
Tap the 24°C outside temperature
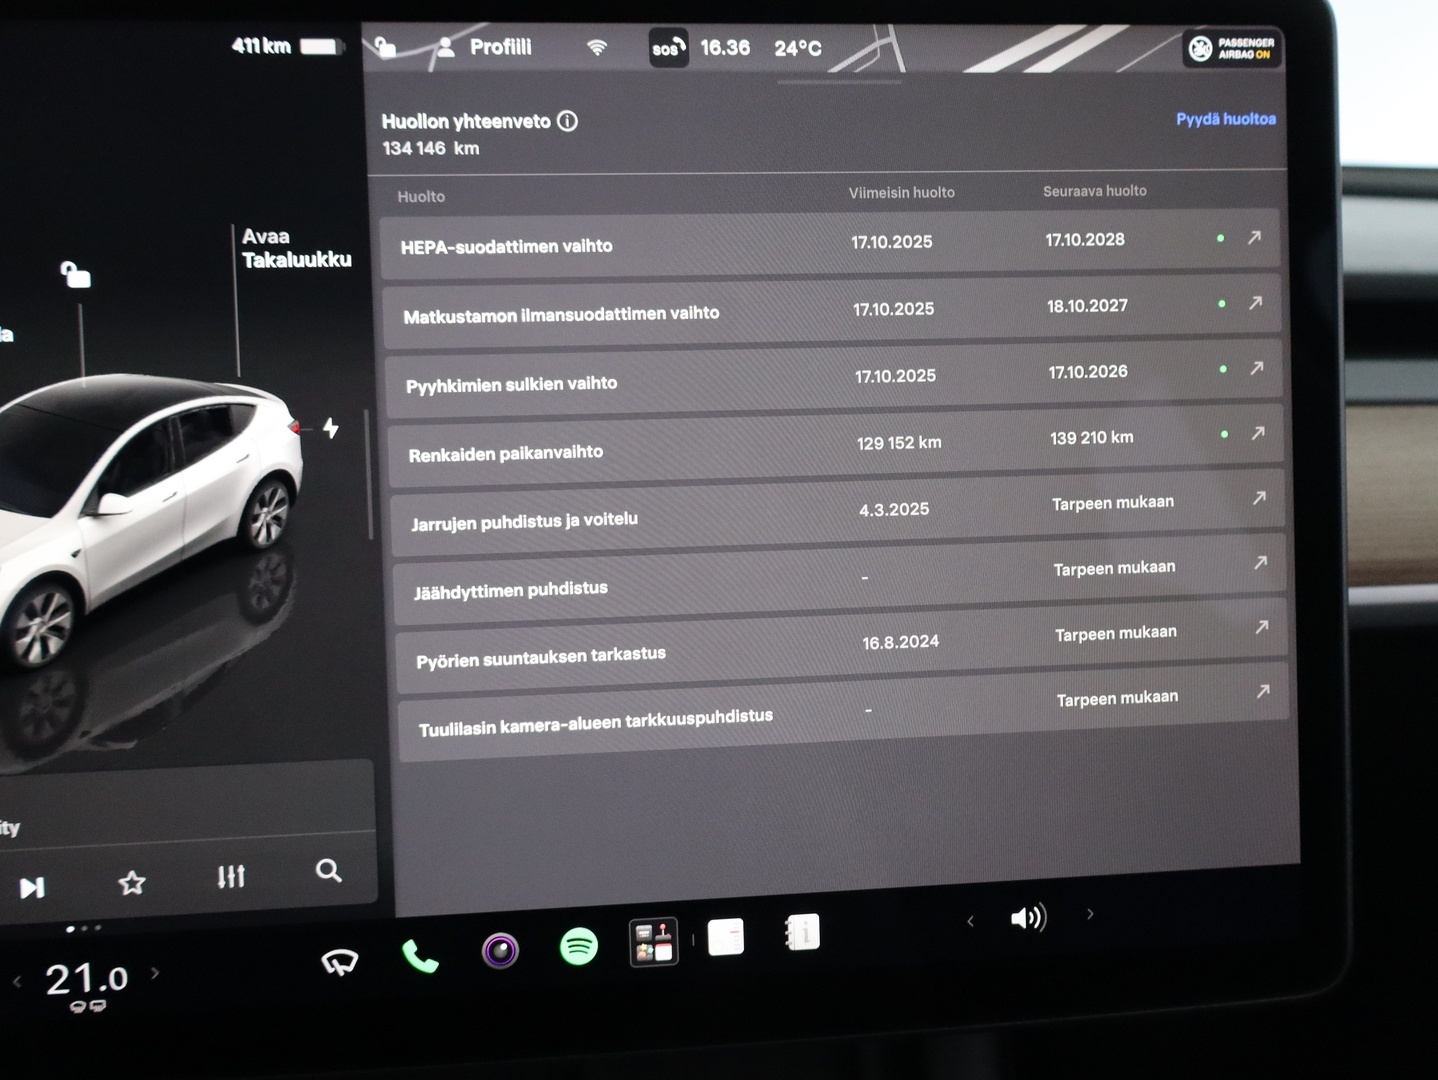[x=798, y=48]
